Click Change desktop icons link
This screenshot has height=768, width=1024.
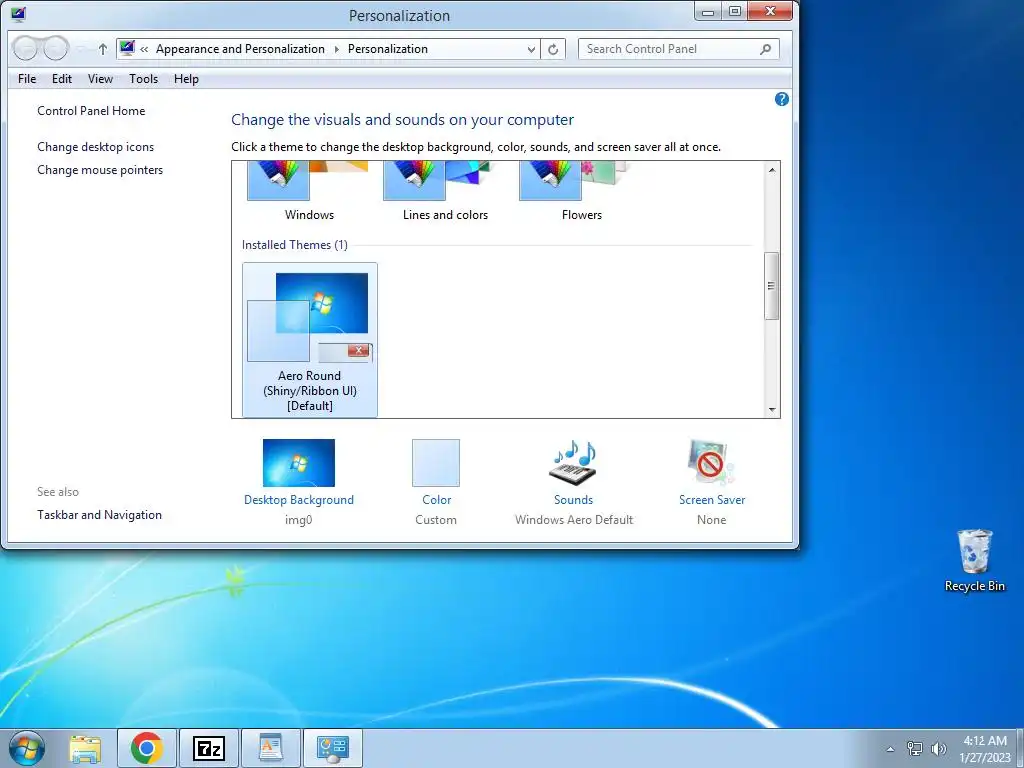(95, 147)
